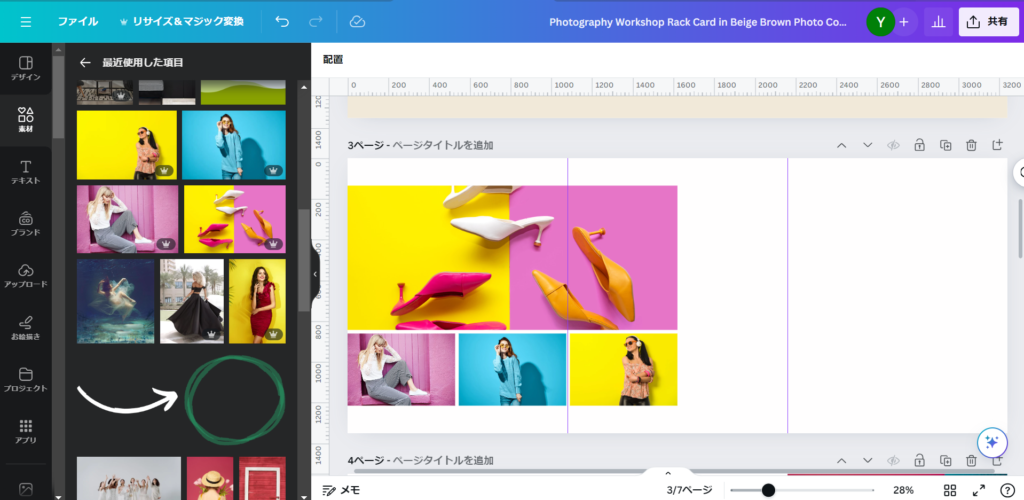Click the canvas horizontal scrollbar
This screenshot has height=500, width=1024.
pyautogui.click(x=674, y=471)
